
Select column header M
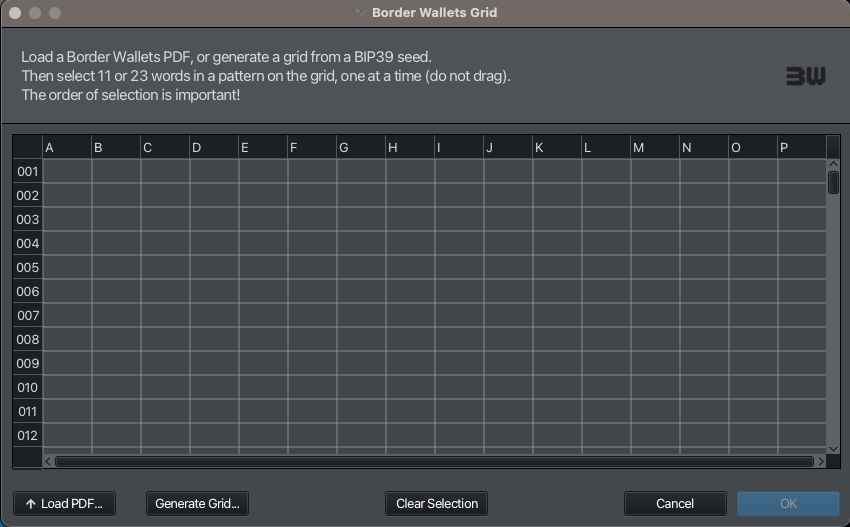pos(655,147)
